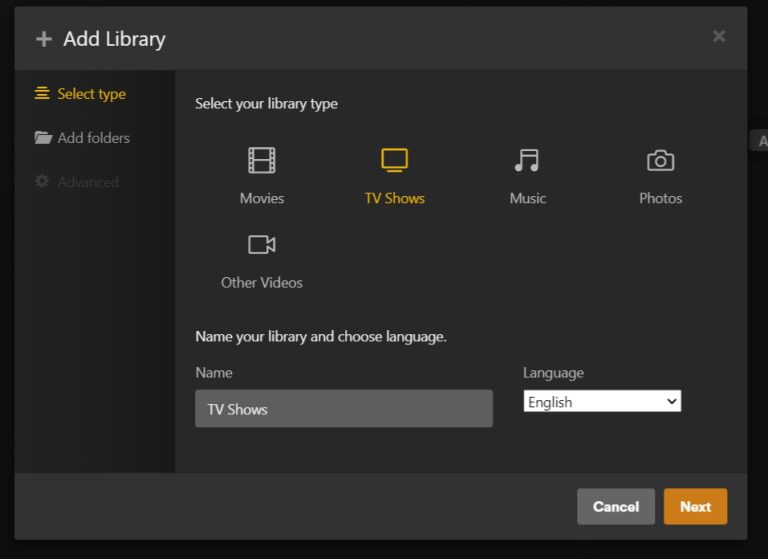The width and height of the screenshot is (768, 559).
Task: Click the Name field containing TV Shows
Action: (343, 409)
